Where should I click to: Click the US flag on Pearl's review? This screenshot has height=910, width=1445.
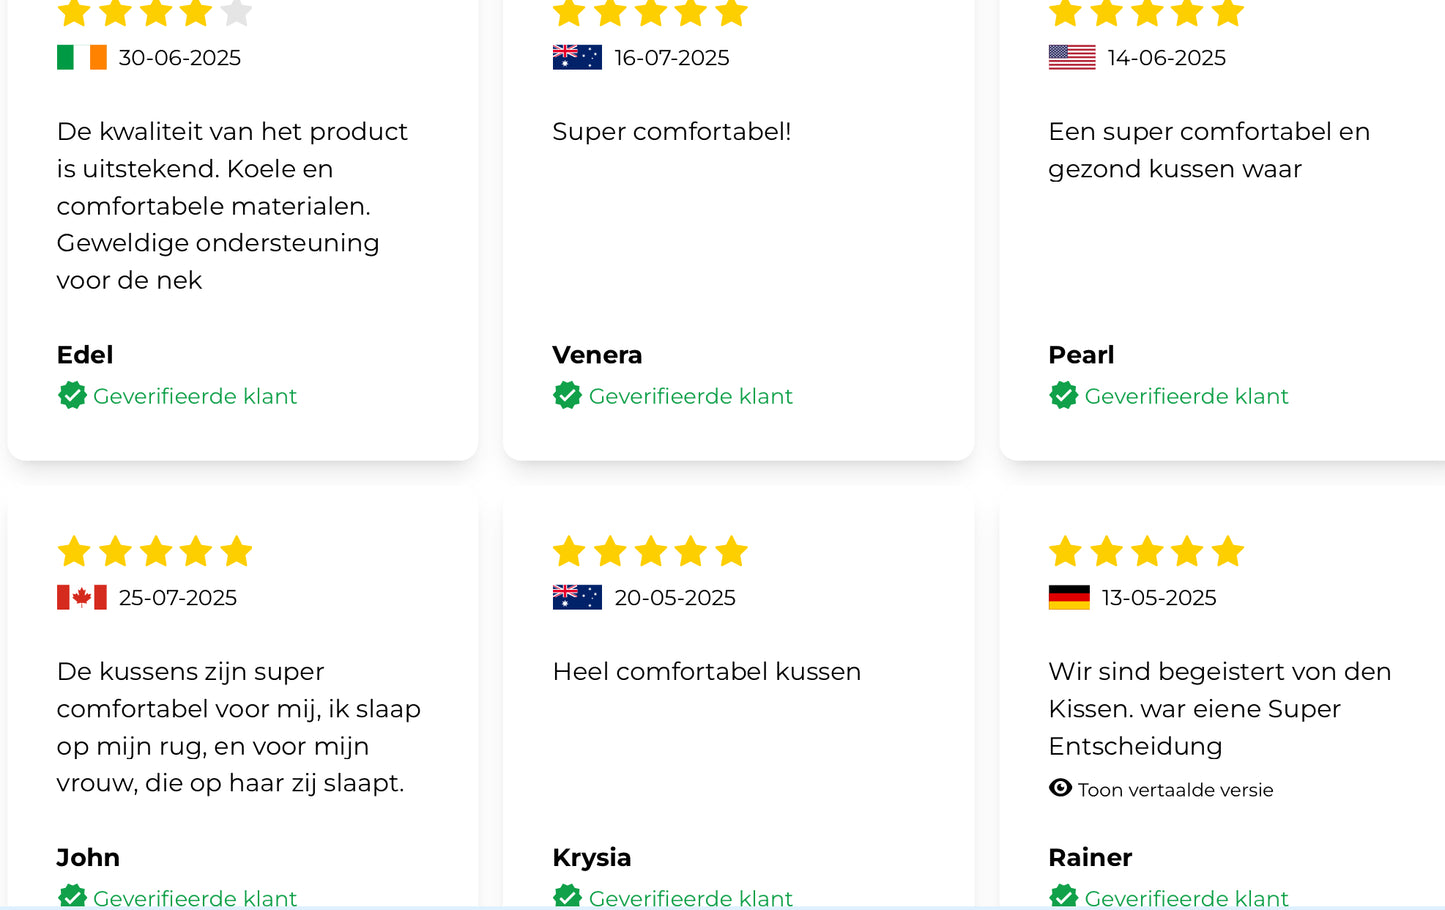1072,58
